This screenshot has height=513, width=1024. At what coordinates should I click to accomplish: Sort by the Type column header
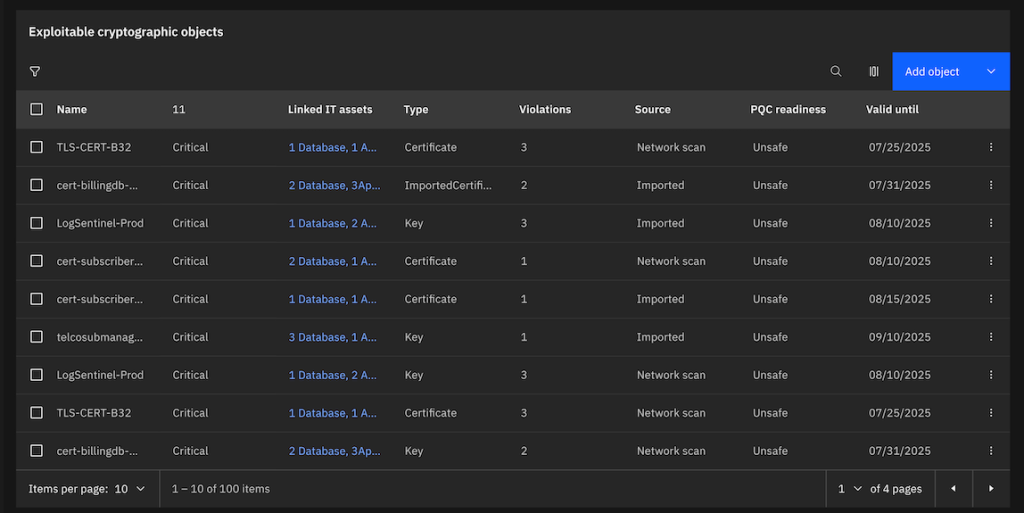click(416, 110)
